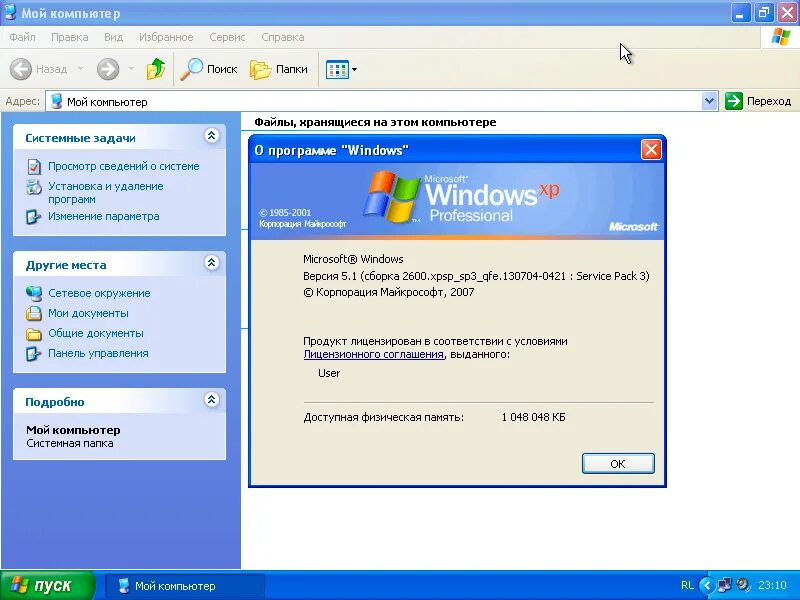Image resolution: width=800 pixels, height=600 pixels.
Task: Click the volume tray icon near the clock
Action: [x=743, y=584]
